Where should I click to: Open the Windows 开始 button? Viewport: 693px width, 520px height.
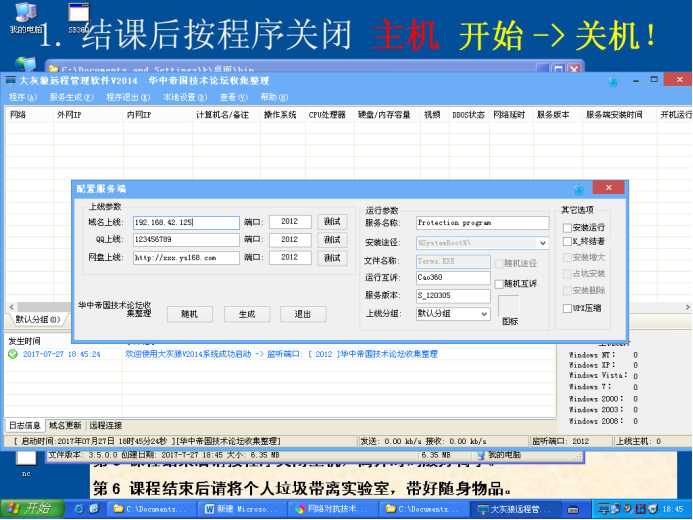(x=32, y=509)
